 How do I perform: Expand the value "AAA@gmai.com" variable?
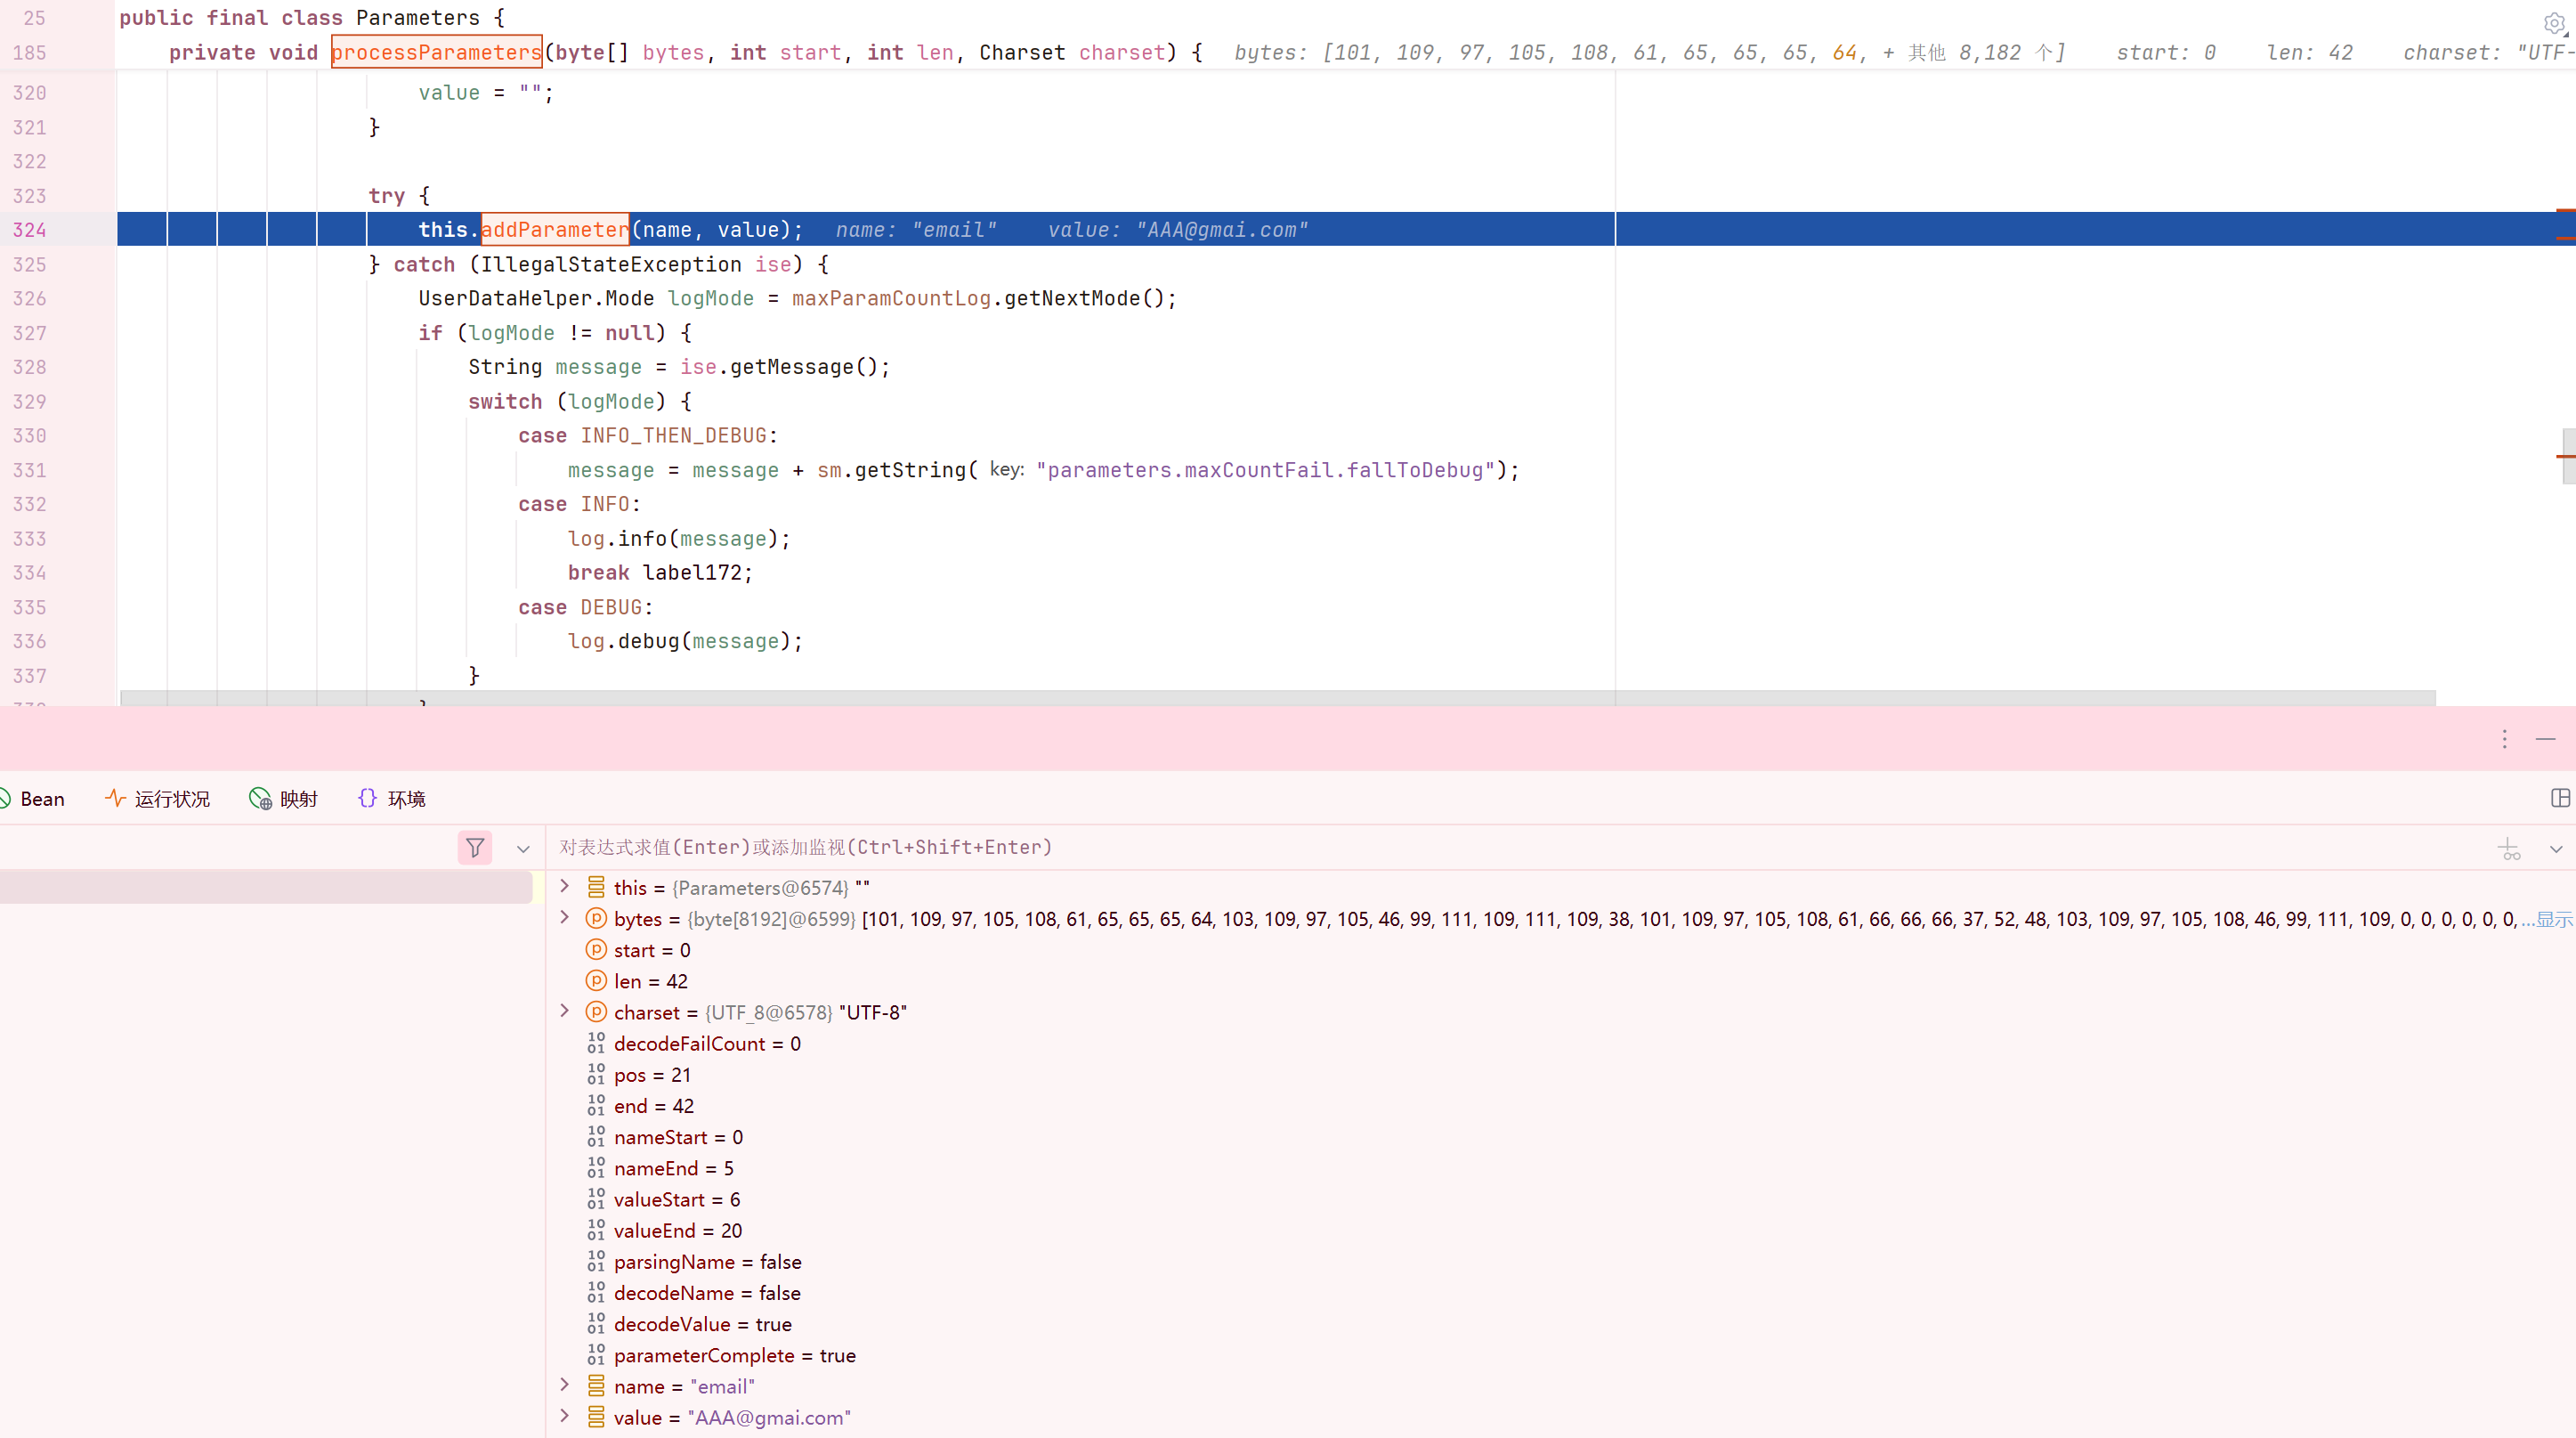point(565,1416)
